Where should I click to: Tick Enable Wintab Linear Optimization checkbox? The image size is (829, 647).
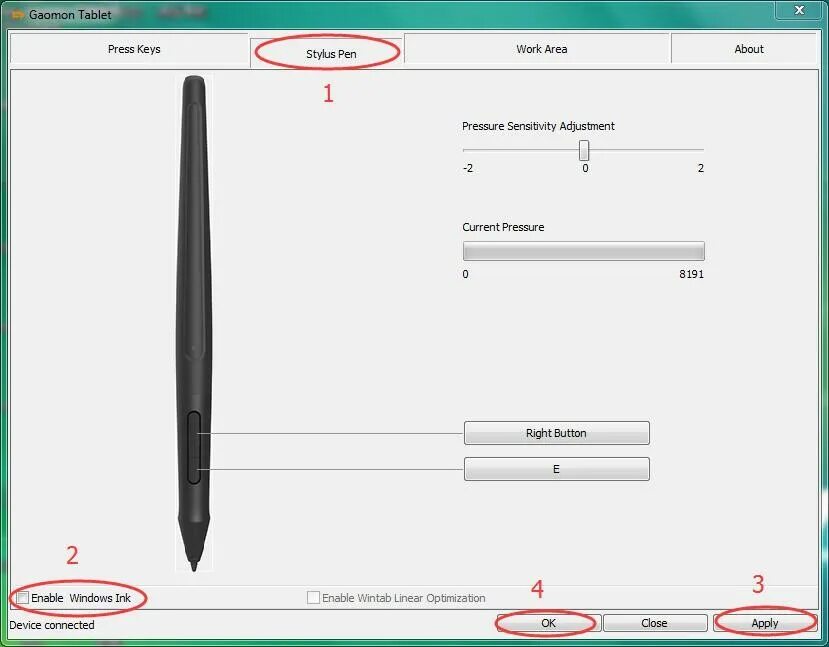coord(313,597)
